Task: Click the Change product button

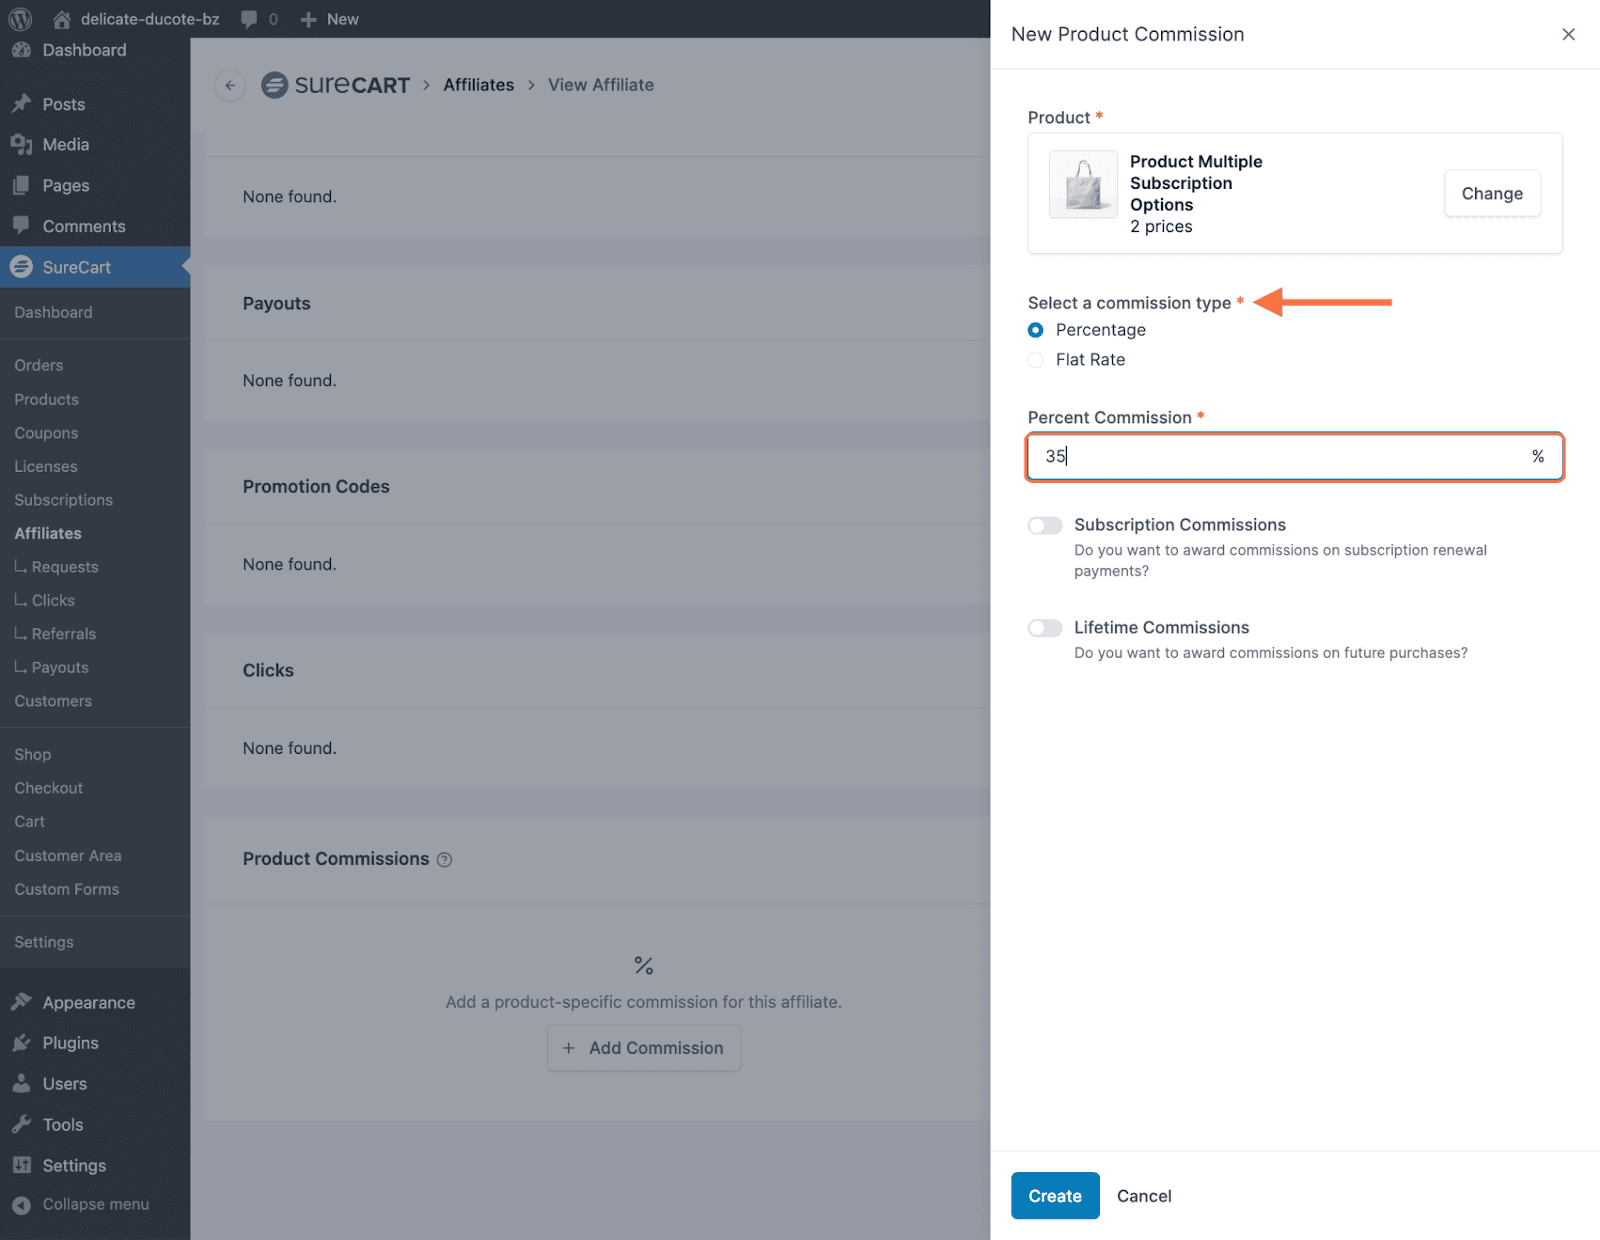Action: click(1491, 194)
